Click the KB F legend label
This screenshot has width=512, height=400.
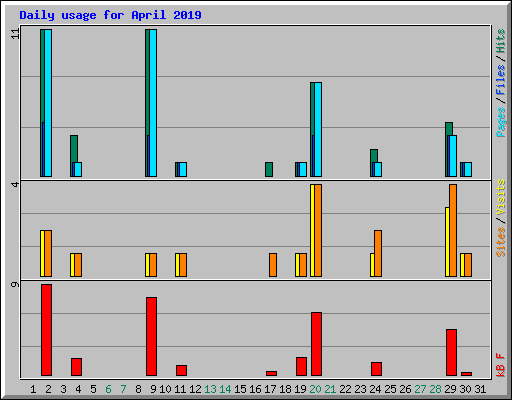(x=501, y=365)
